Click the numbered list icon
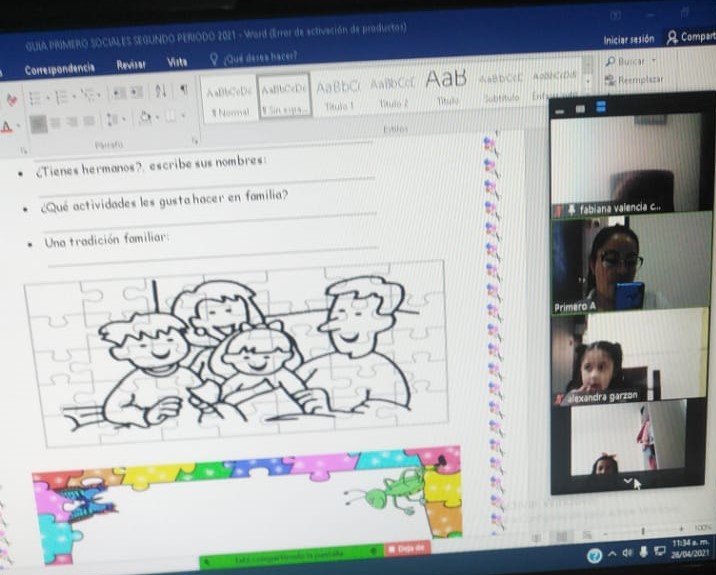 point(61,97)
